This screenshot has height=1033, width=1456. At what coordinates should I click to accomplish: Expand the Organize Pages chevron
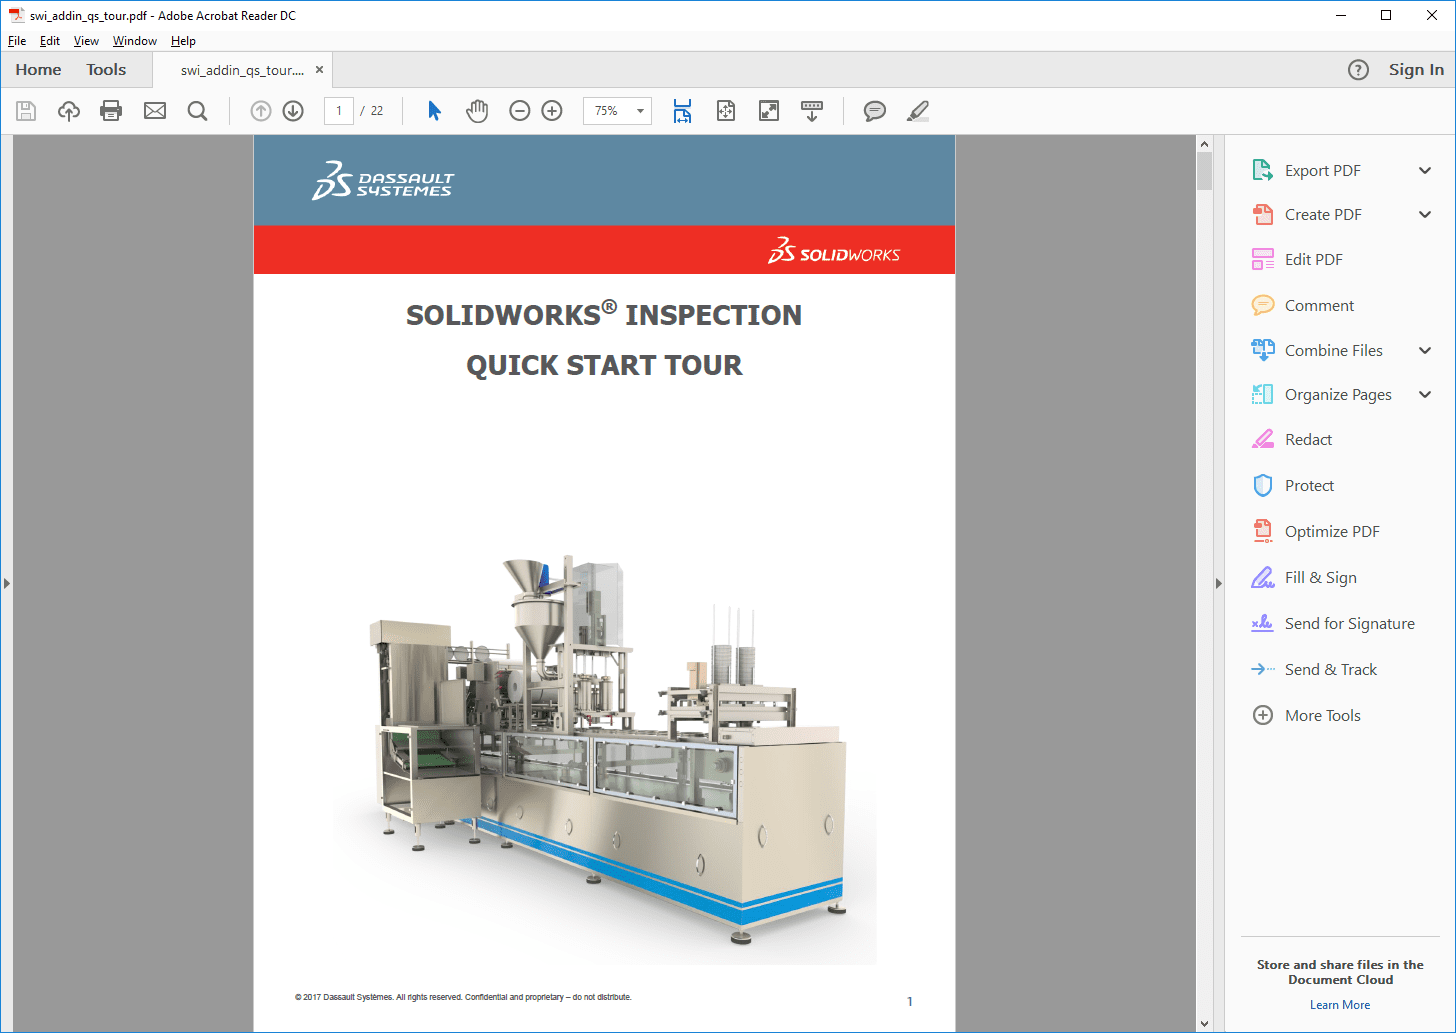(x=1425, y=395)
